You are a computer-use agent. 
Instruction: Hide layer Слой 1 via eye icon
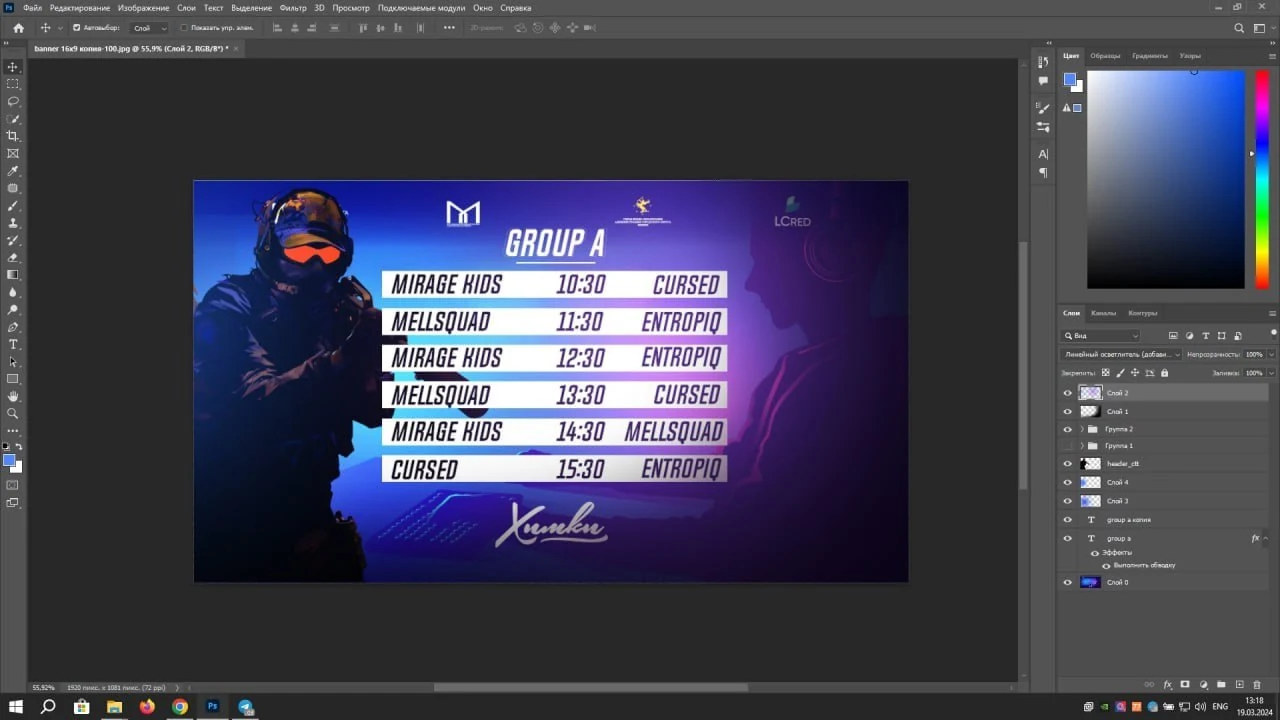[1067, 411]
